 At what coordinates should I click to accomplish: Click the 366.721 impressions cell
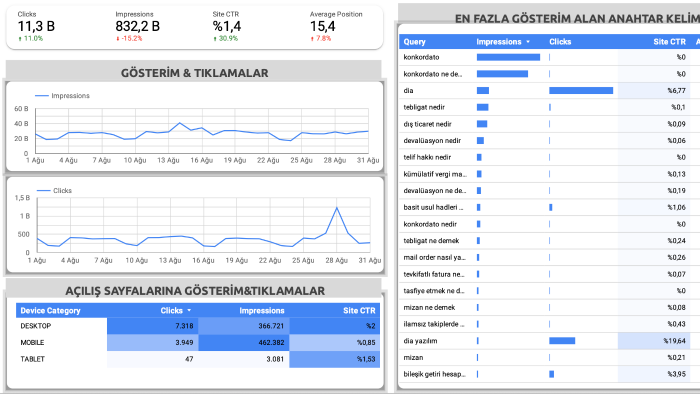(x=244, y=326)
